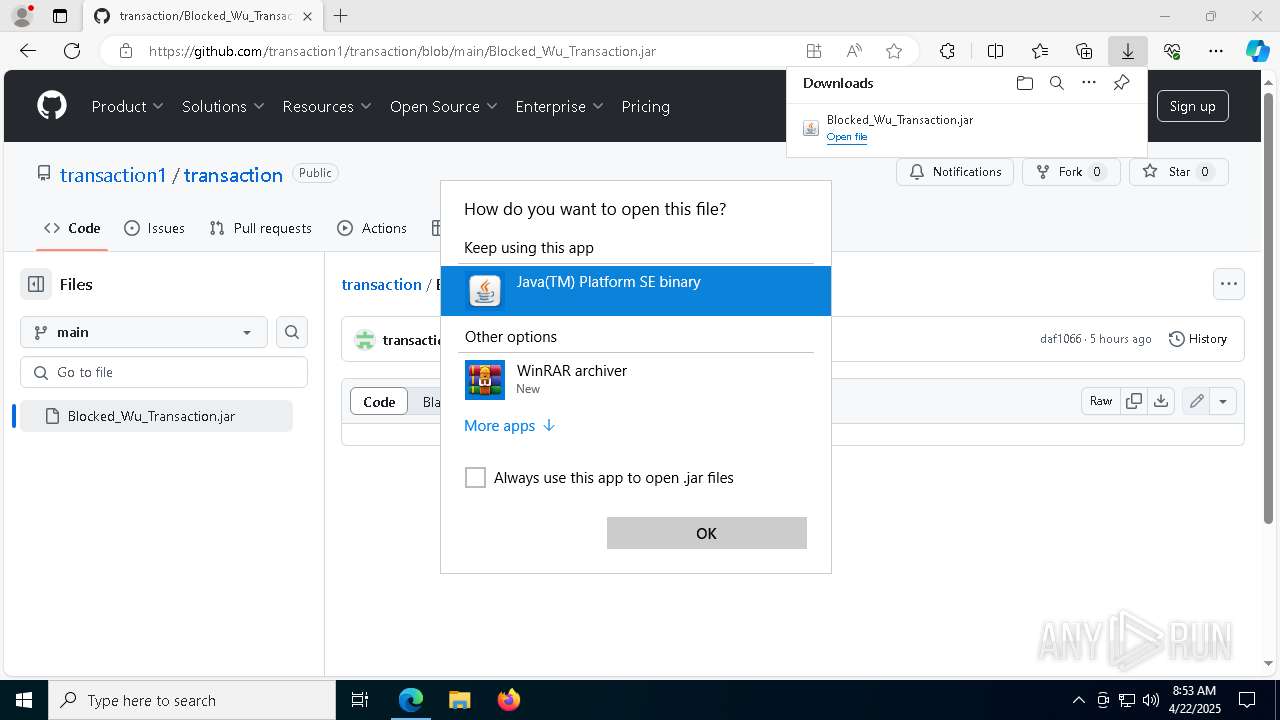Switch to the Code tab
Viewport: 1280px width, 720px height.
[72, 228]
